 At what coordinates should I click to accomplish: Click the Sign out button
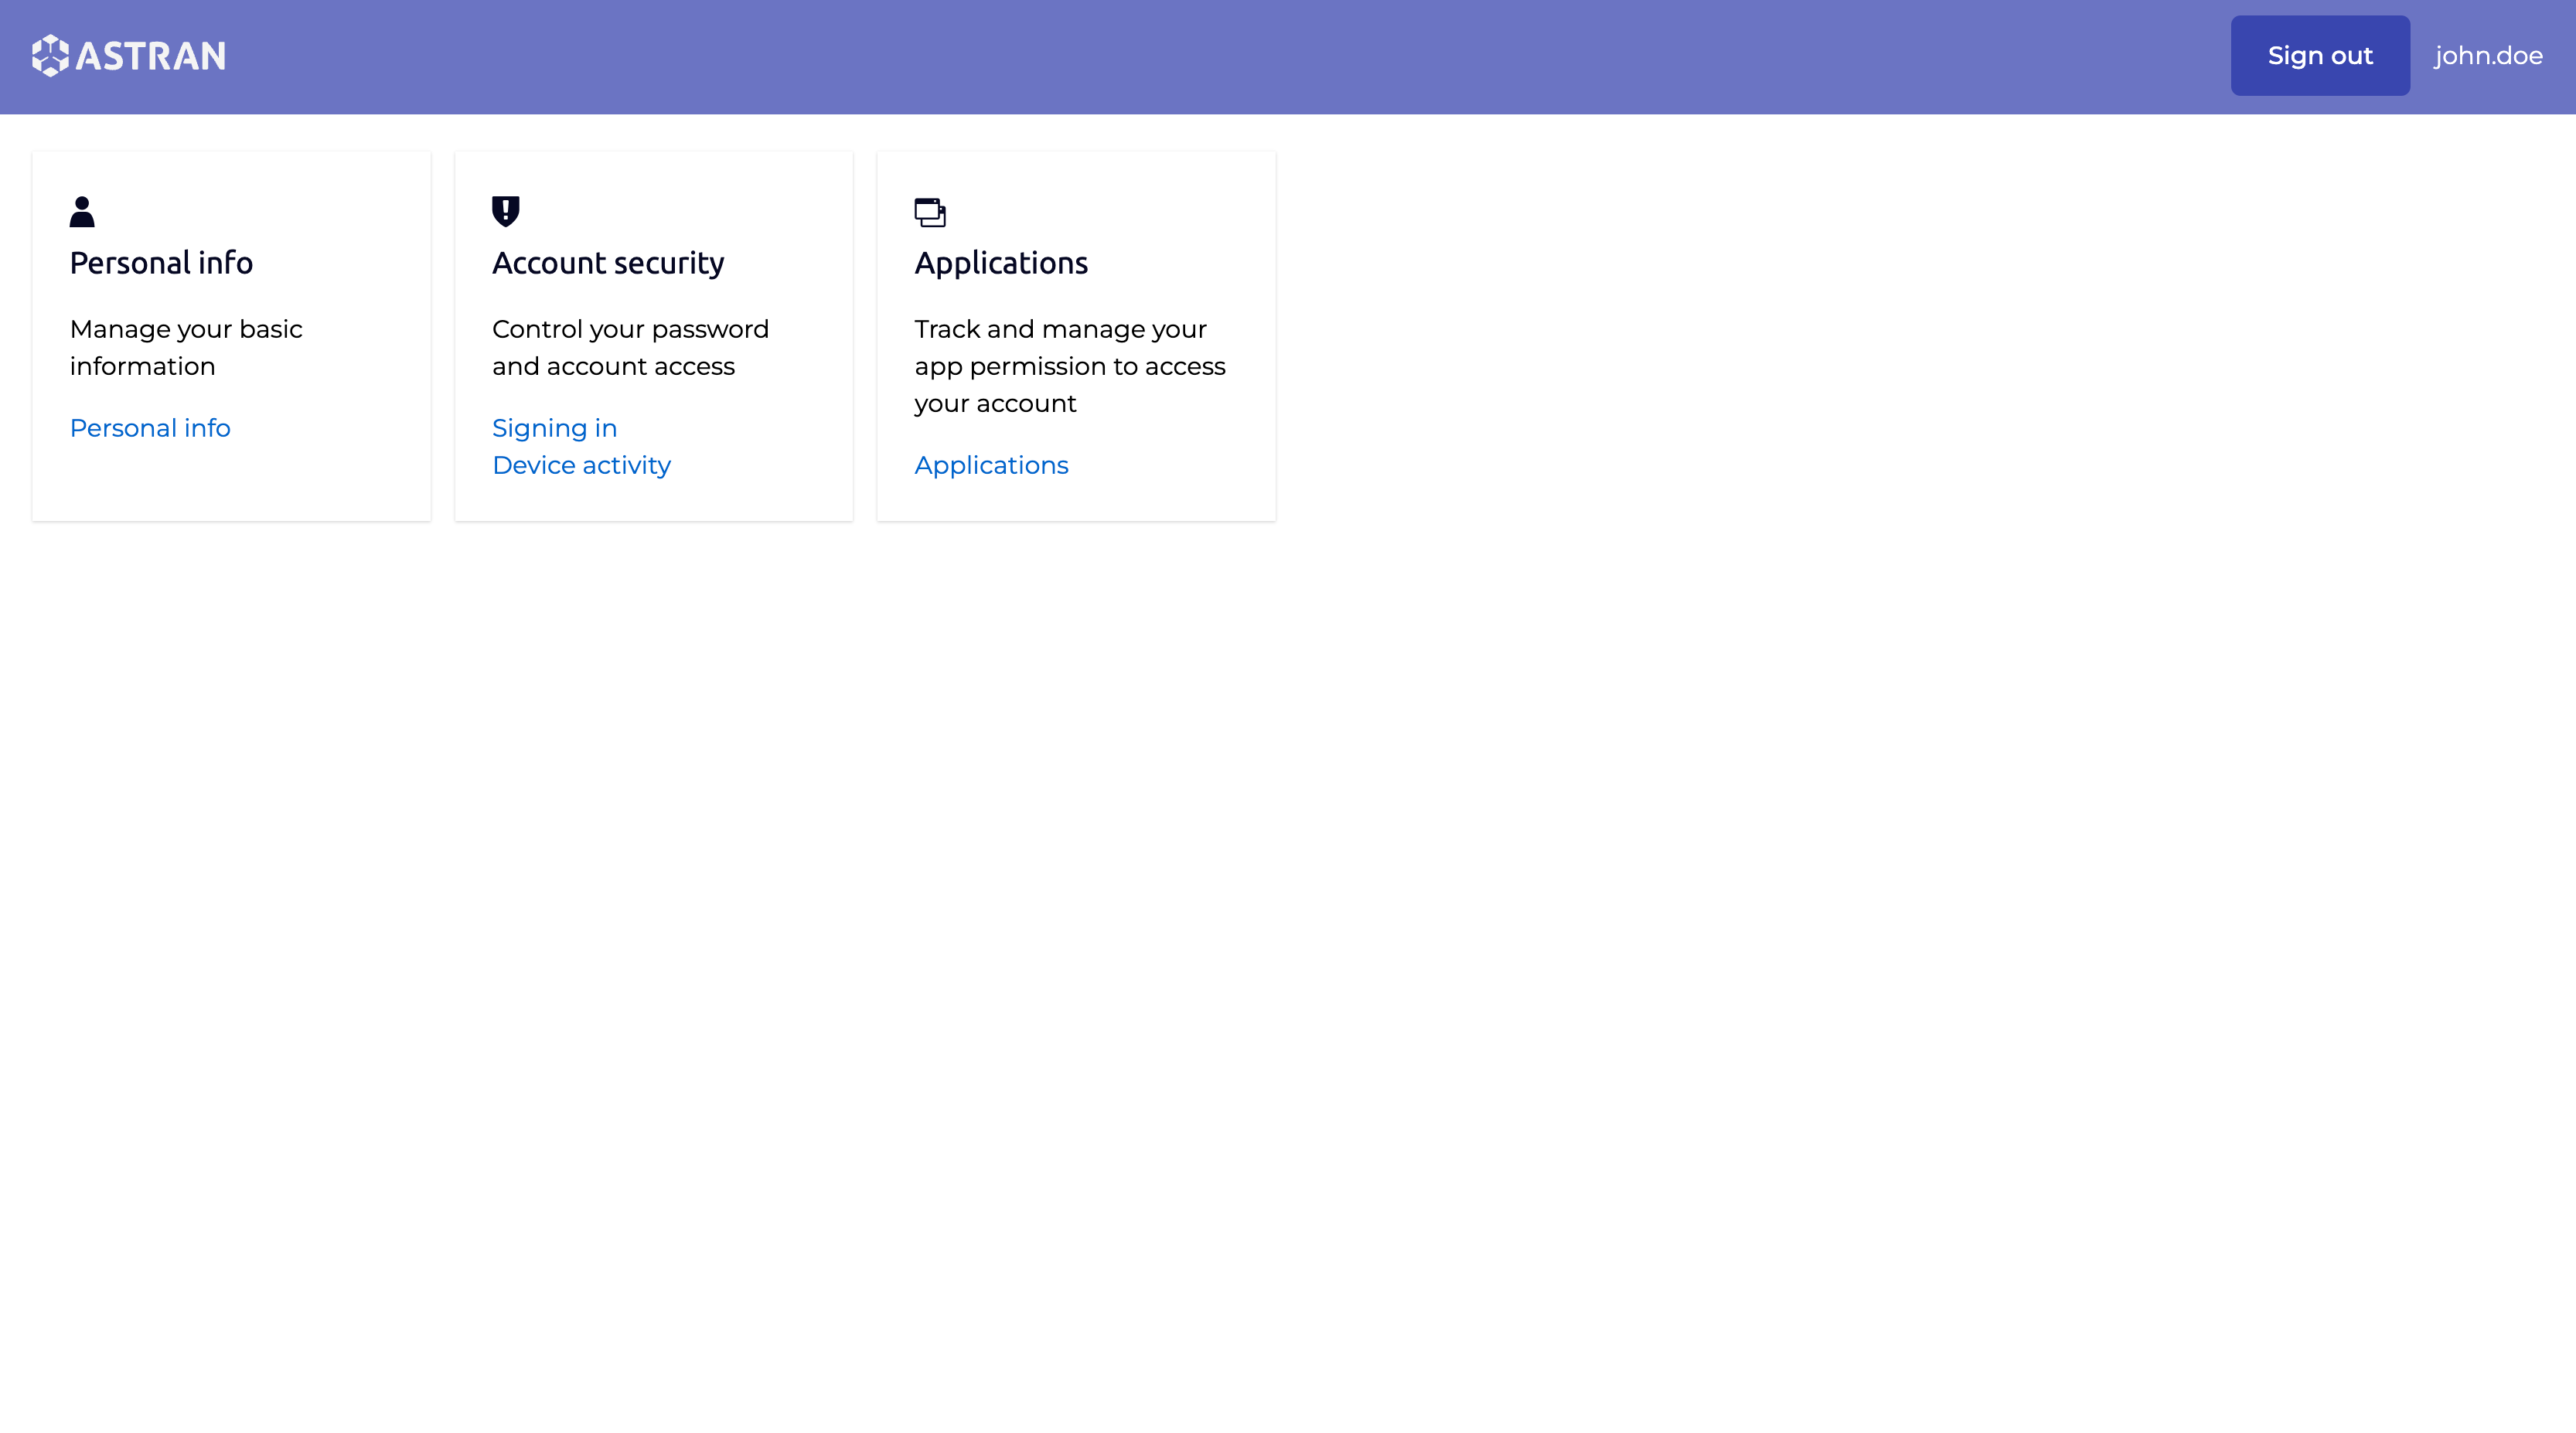[x=2320, y=56]
